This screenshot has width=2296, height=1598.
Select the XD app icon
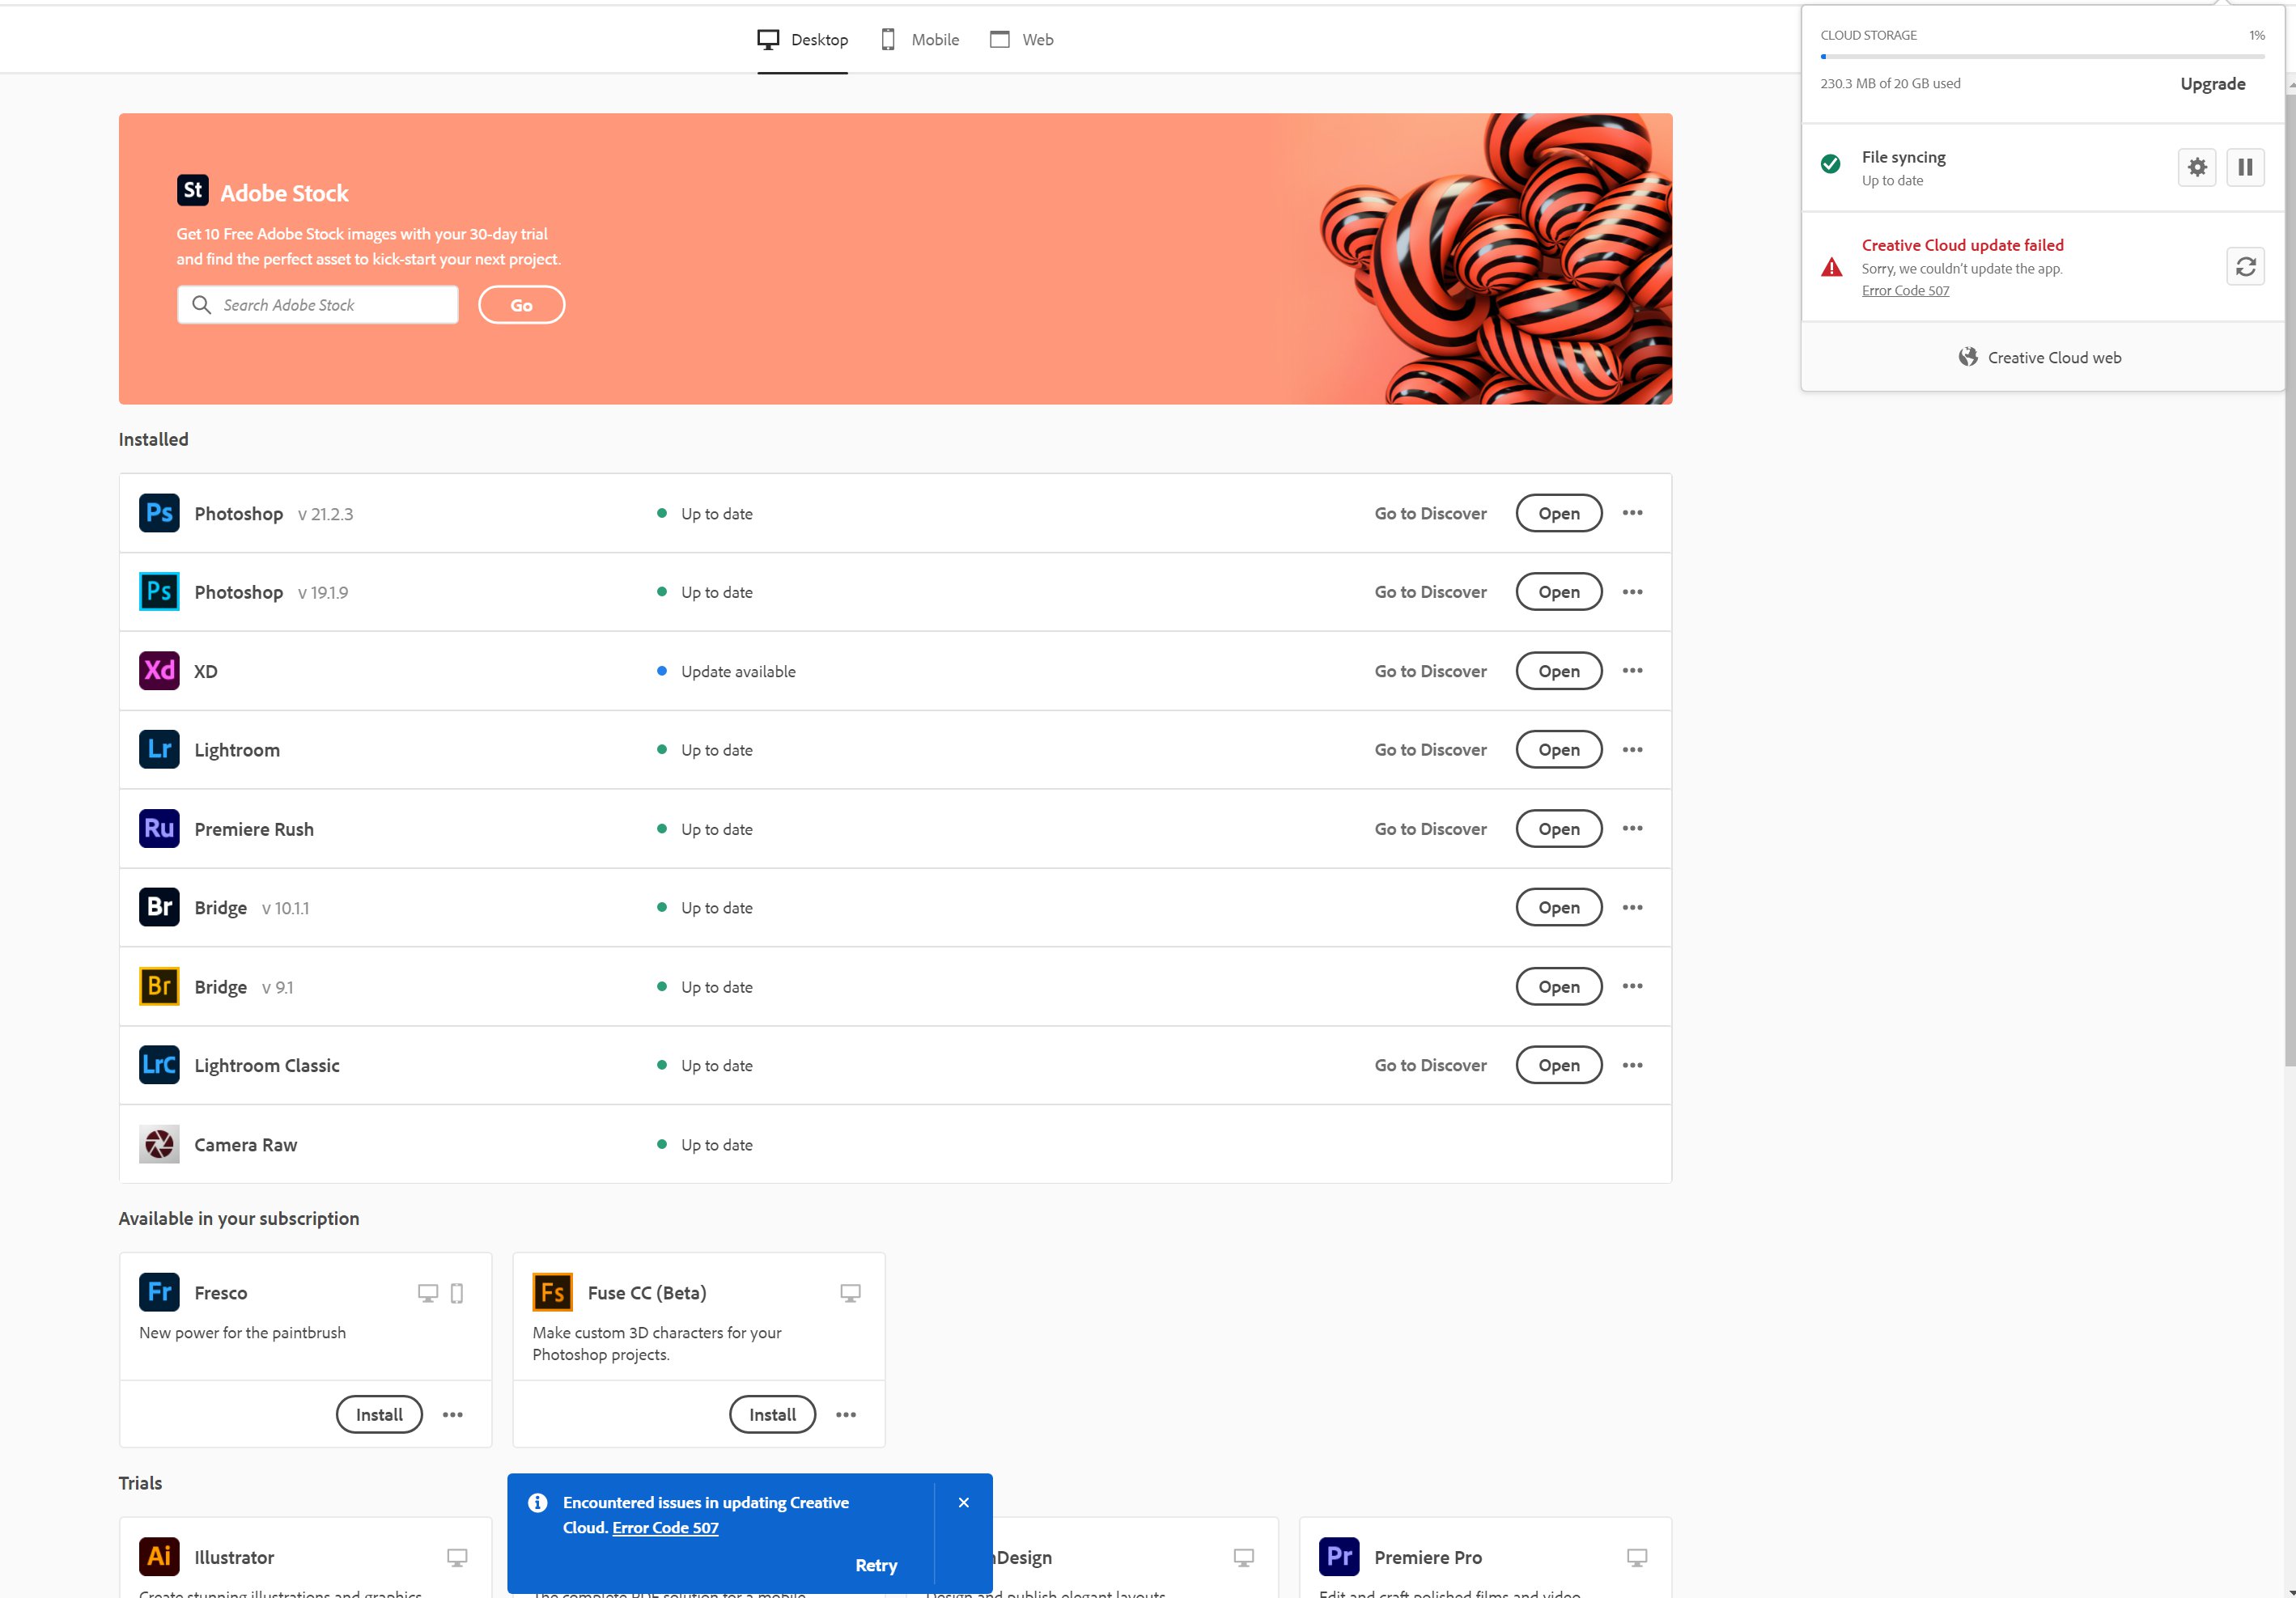[159, 670]
